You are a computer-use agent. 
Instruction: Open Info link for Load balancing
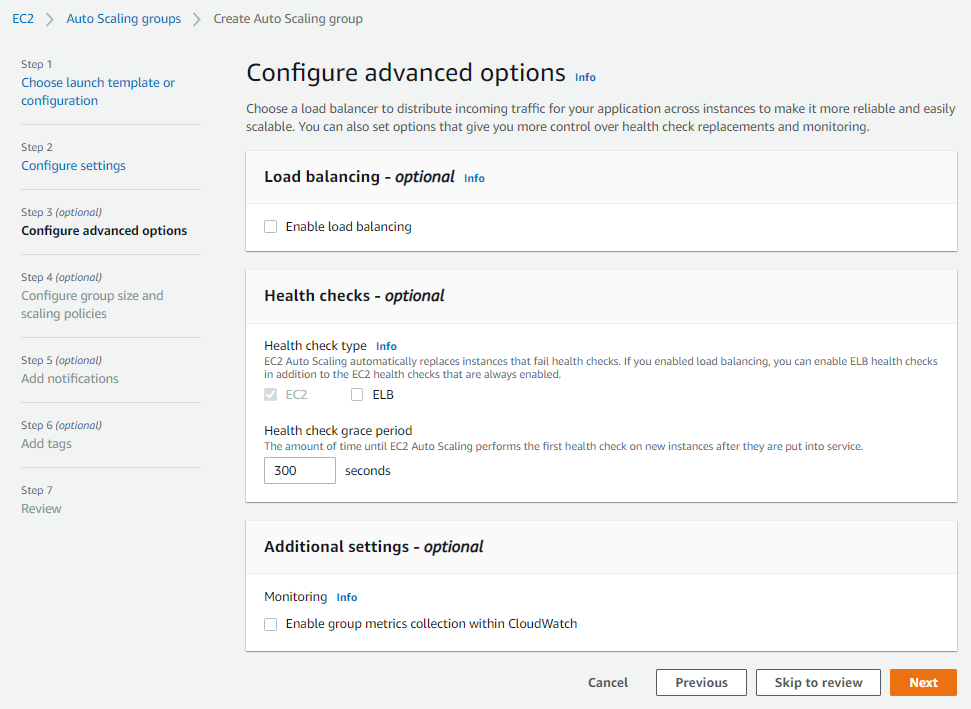[474, 178]
